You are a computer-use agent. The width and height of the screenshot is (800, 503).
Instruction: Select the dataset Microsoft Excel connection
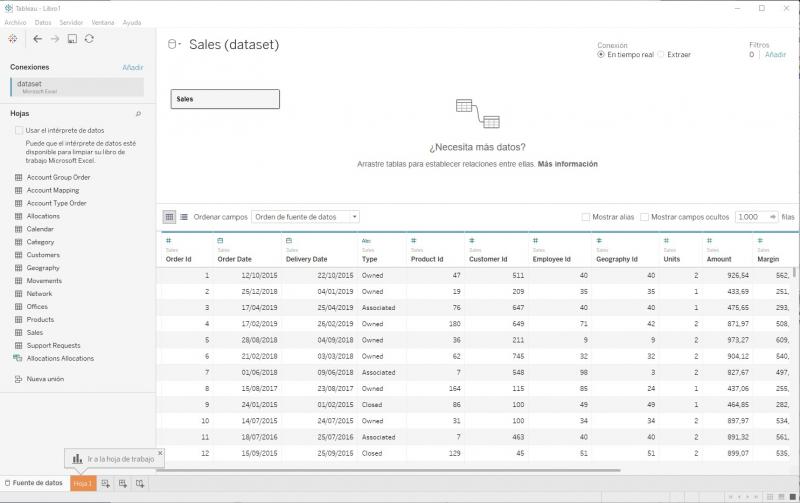click(x=77, y=87)
